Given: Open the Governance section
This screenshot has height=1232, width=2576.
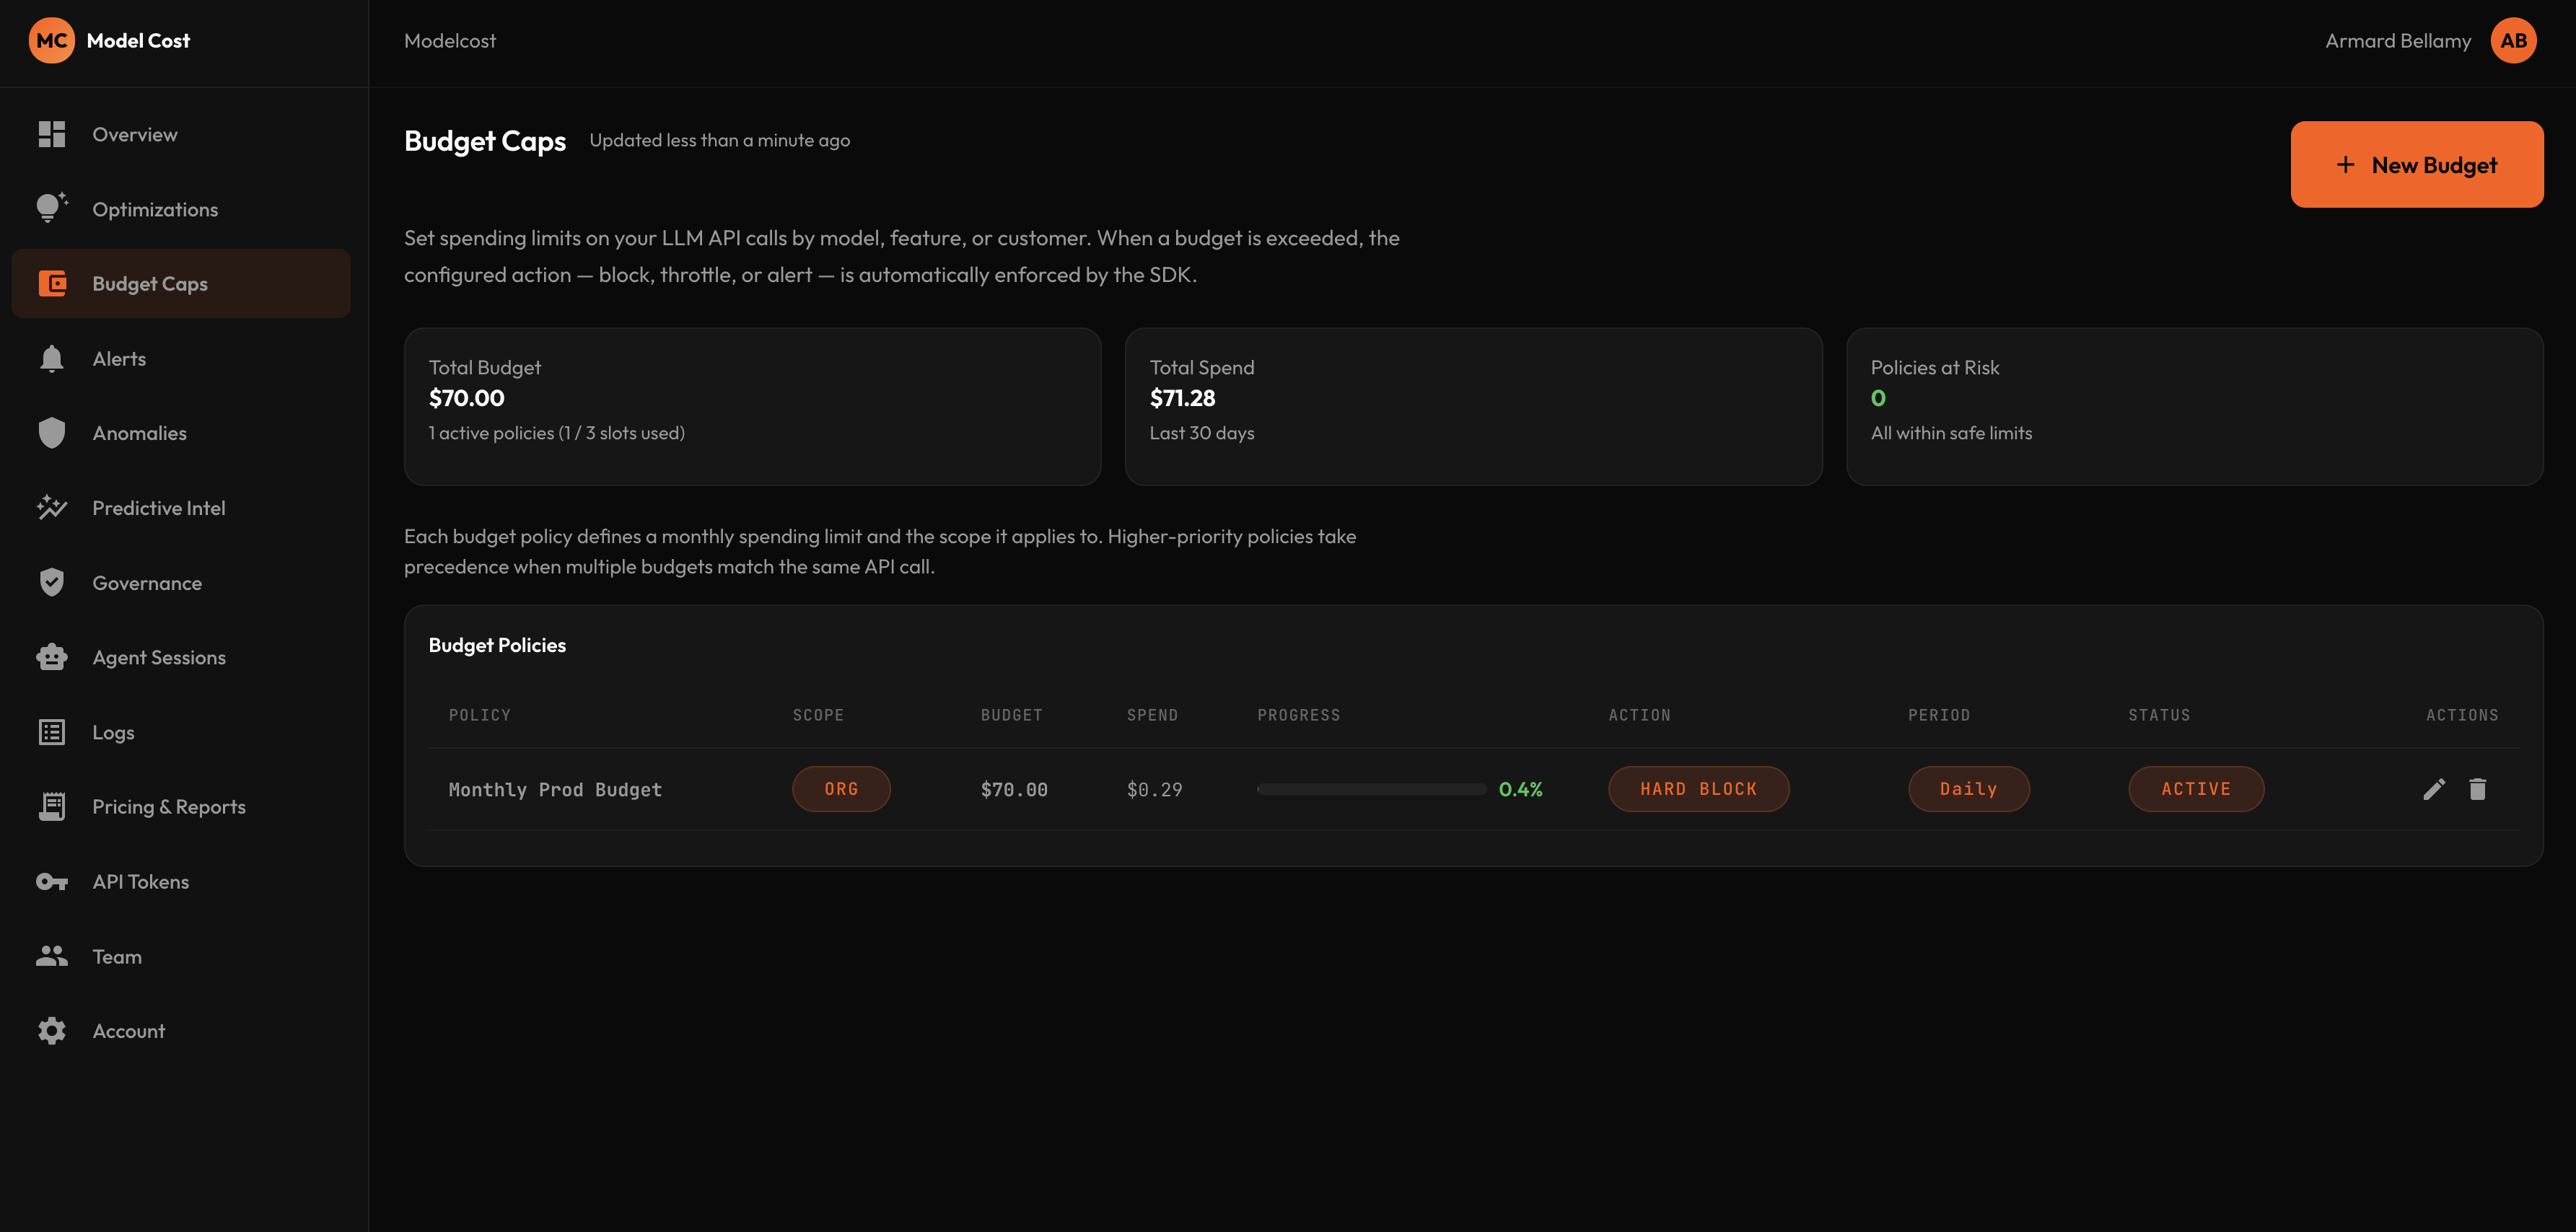Looking at the screenshot, I should (147, 583).
